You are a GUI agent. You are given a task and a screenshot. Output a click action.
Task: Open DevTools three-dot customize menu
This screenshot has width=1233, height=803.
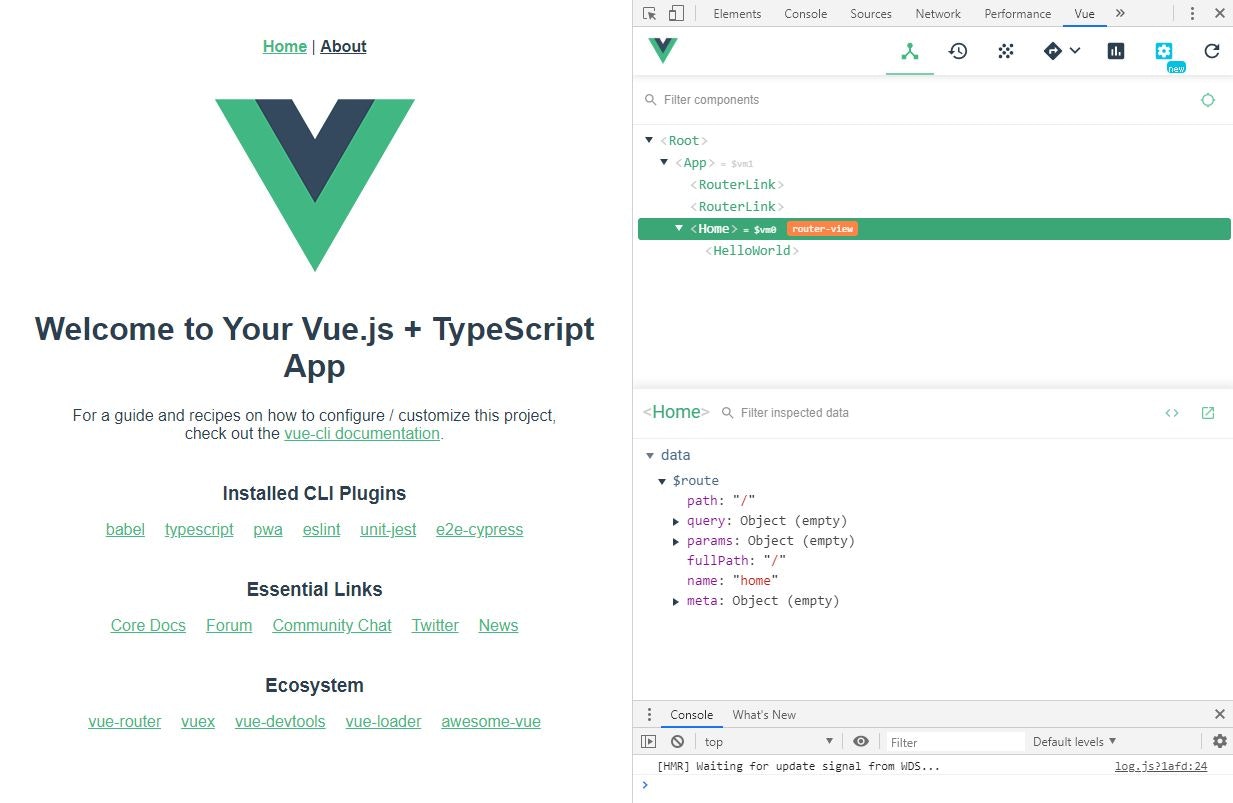(1192, 13)
